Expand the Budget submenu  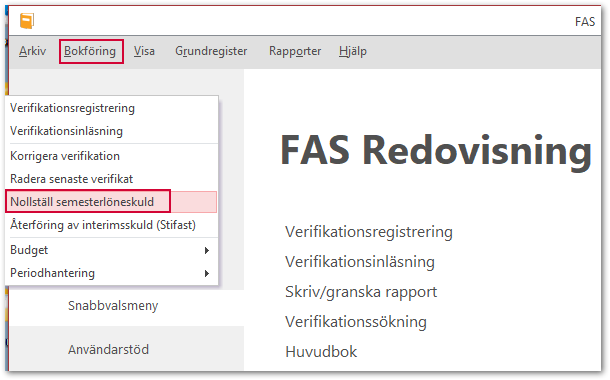pyautogui.click(x=112, y=250)
